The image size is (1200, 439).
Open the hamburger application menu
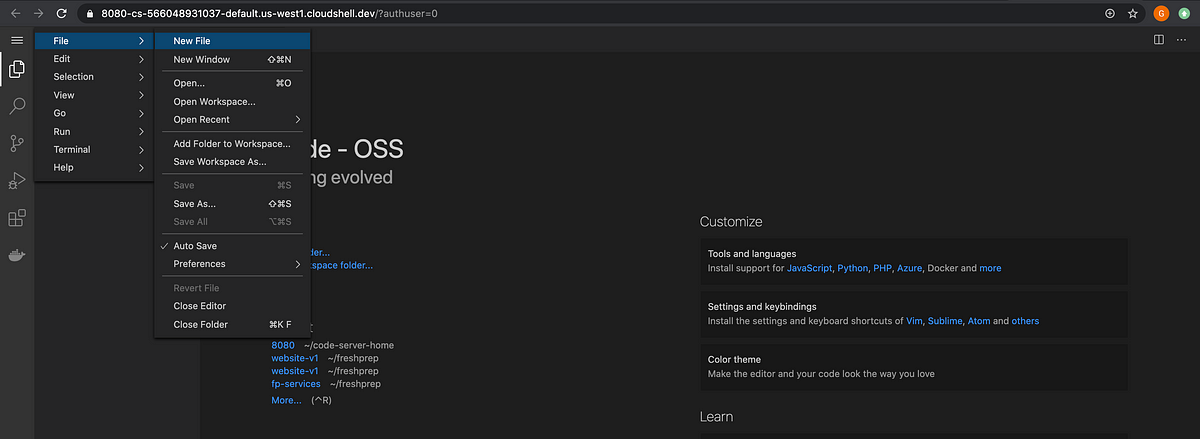pyautogui.click(x=17, y=40)
